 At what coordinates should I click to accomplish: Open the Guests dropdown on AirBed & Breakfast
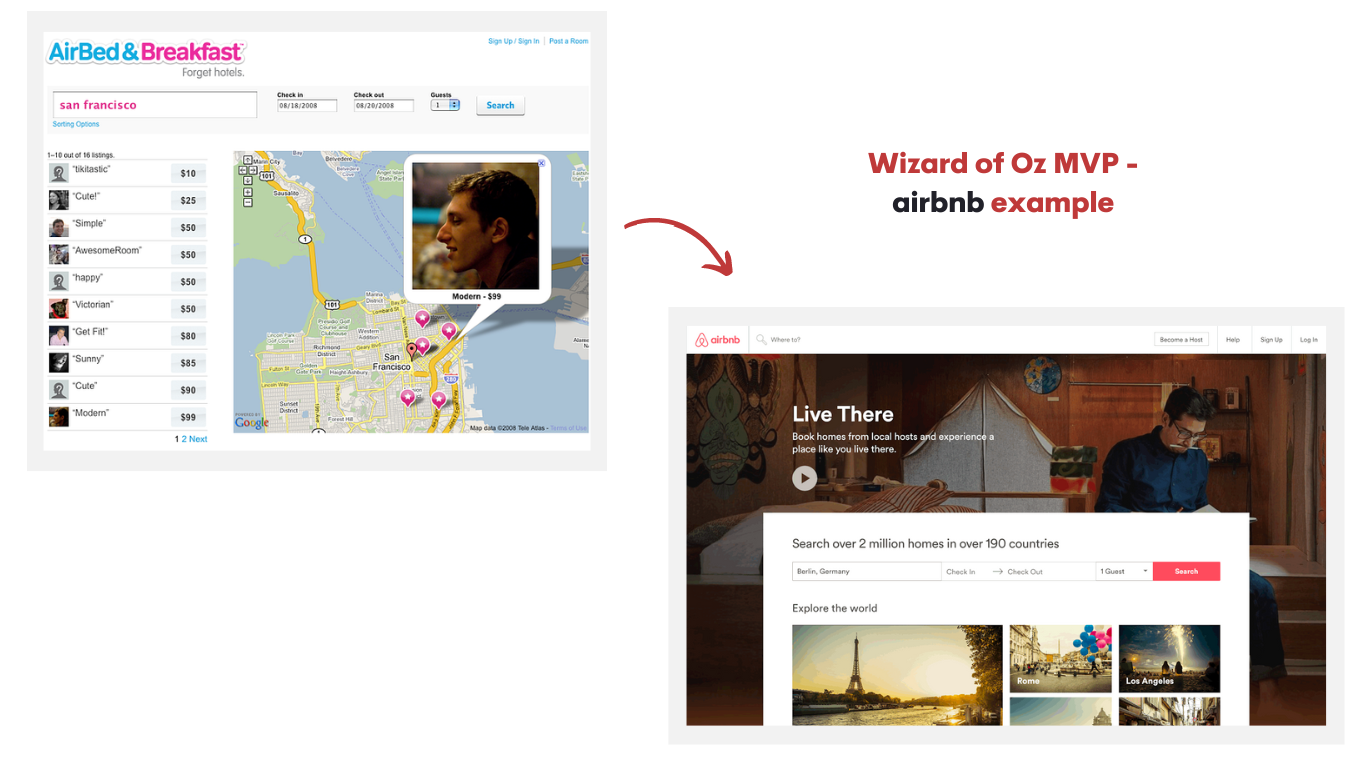click(x=445, y=105)
